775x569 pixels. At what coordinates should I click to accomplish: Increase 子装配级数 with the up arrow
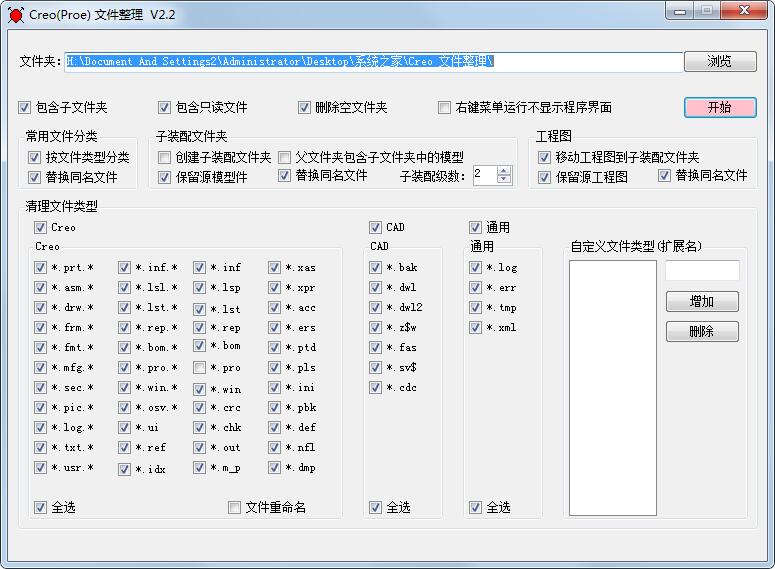pos(504,170)
